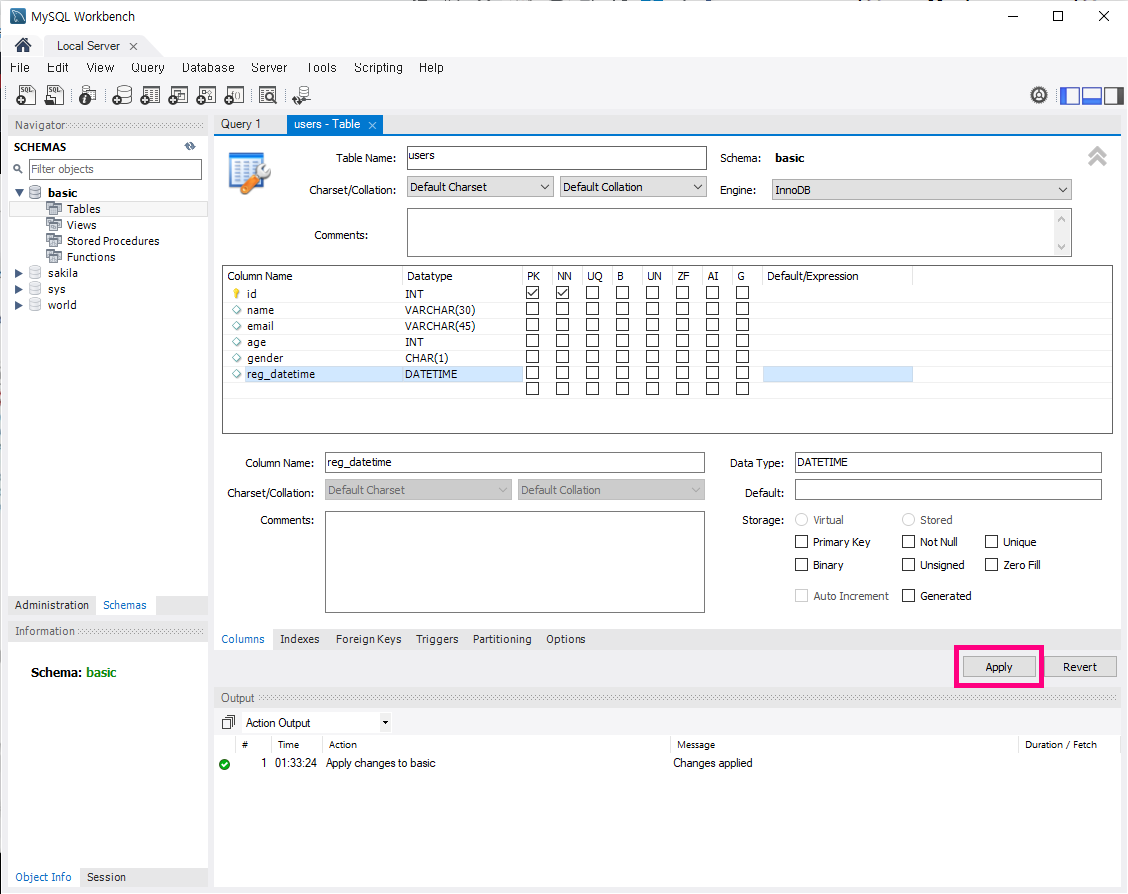Create new view toolbar icon
Screen dimensions: 1128x894
(178, 95)
